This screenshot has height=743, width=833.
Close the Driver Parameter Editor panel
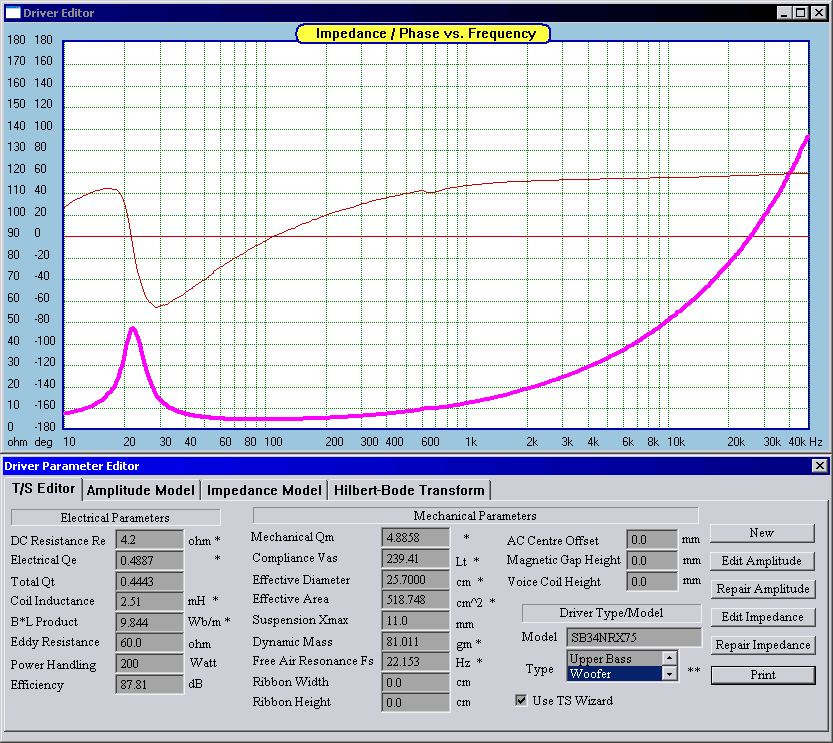coord(819,465)
